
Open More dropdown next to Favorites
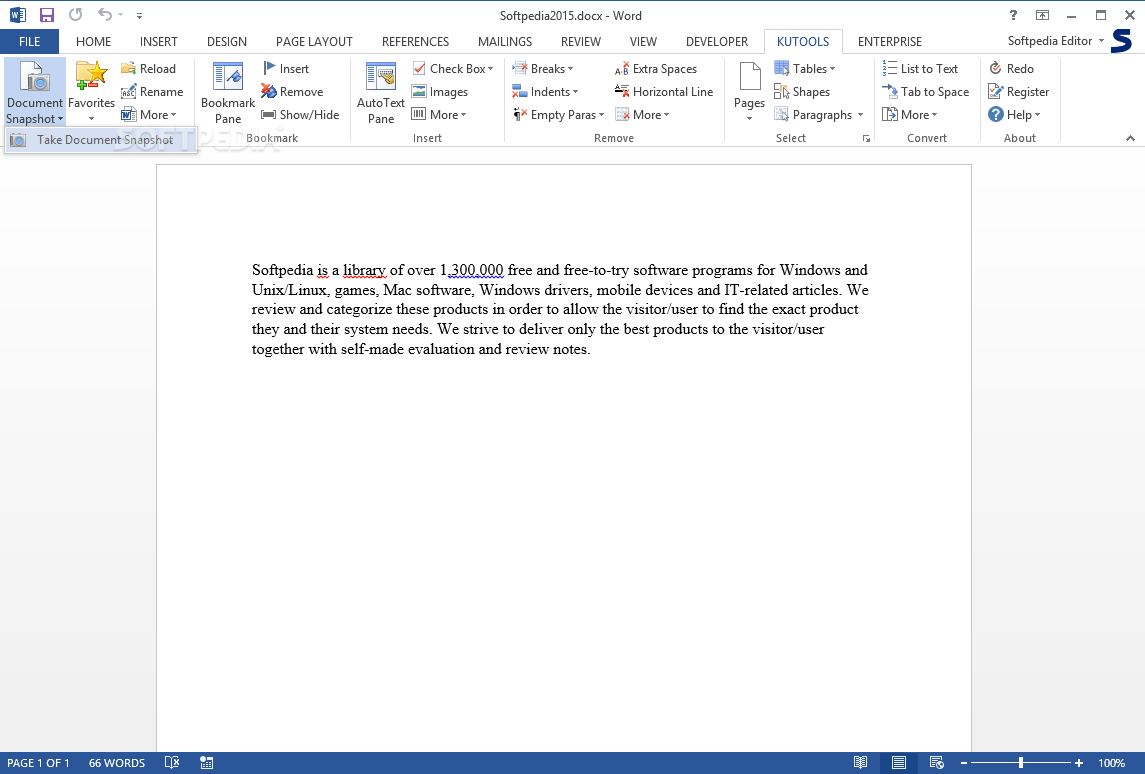point(149,115)
